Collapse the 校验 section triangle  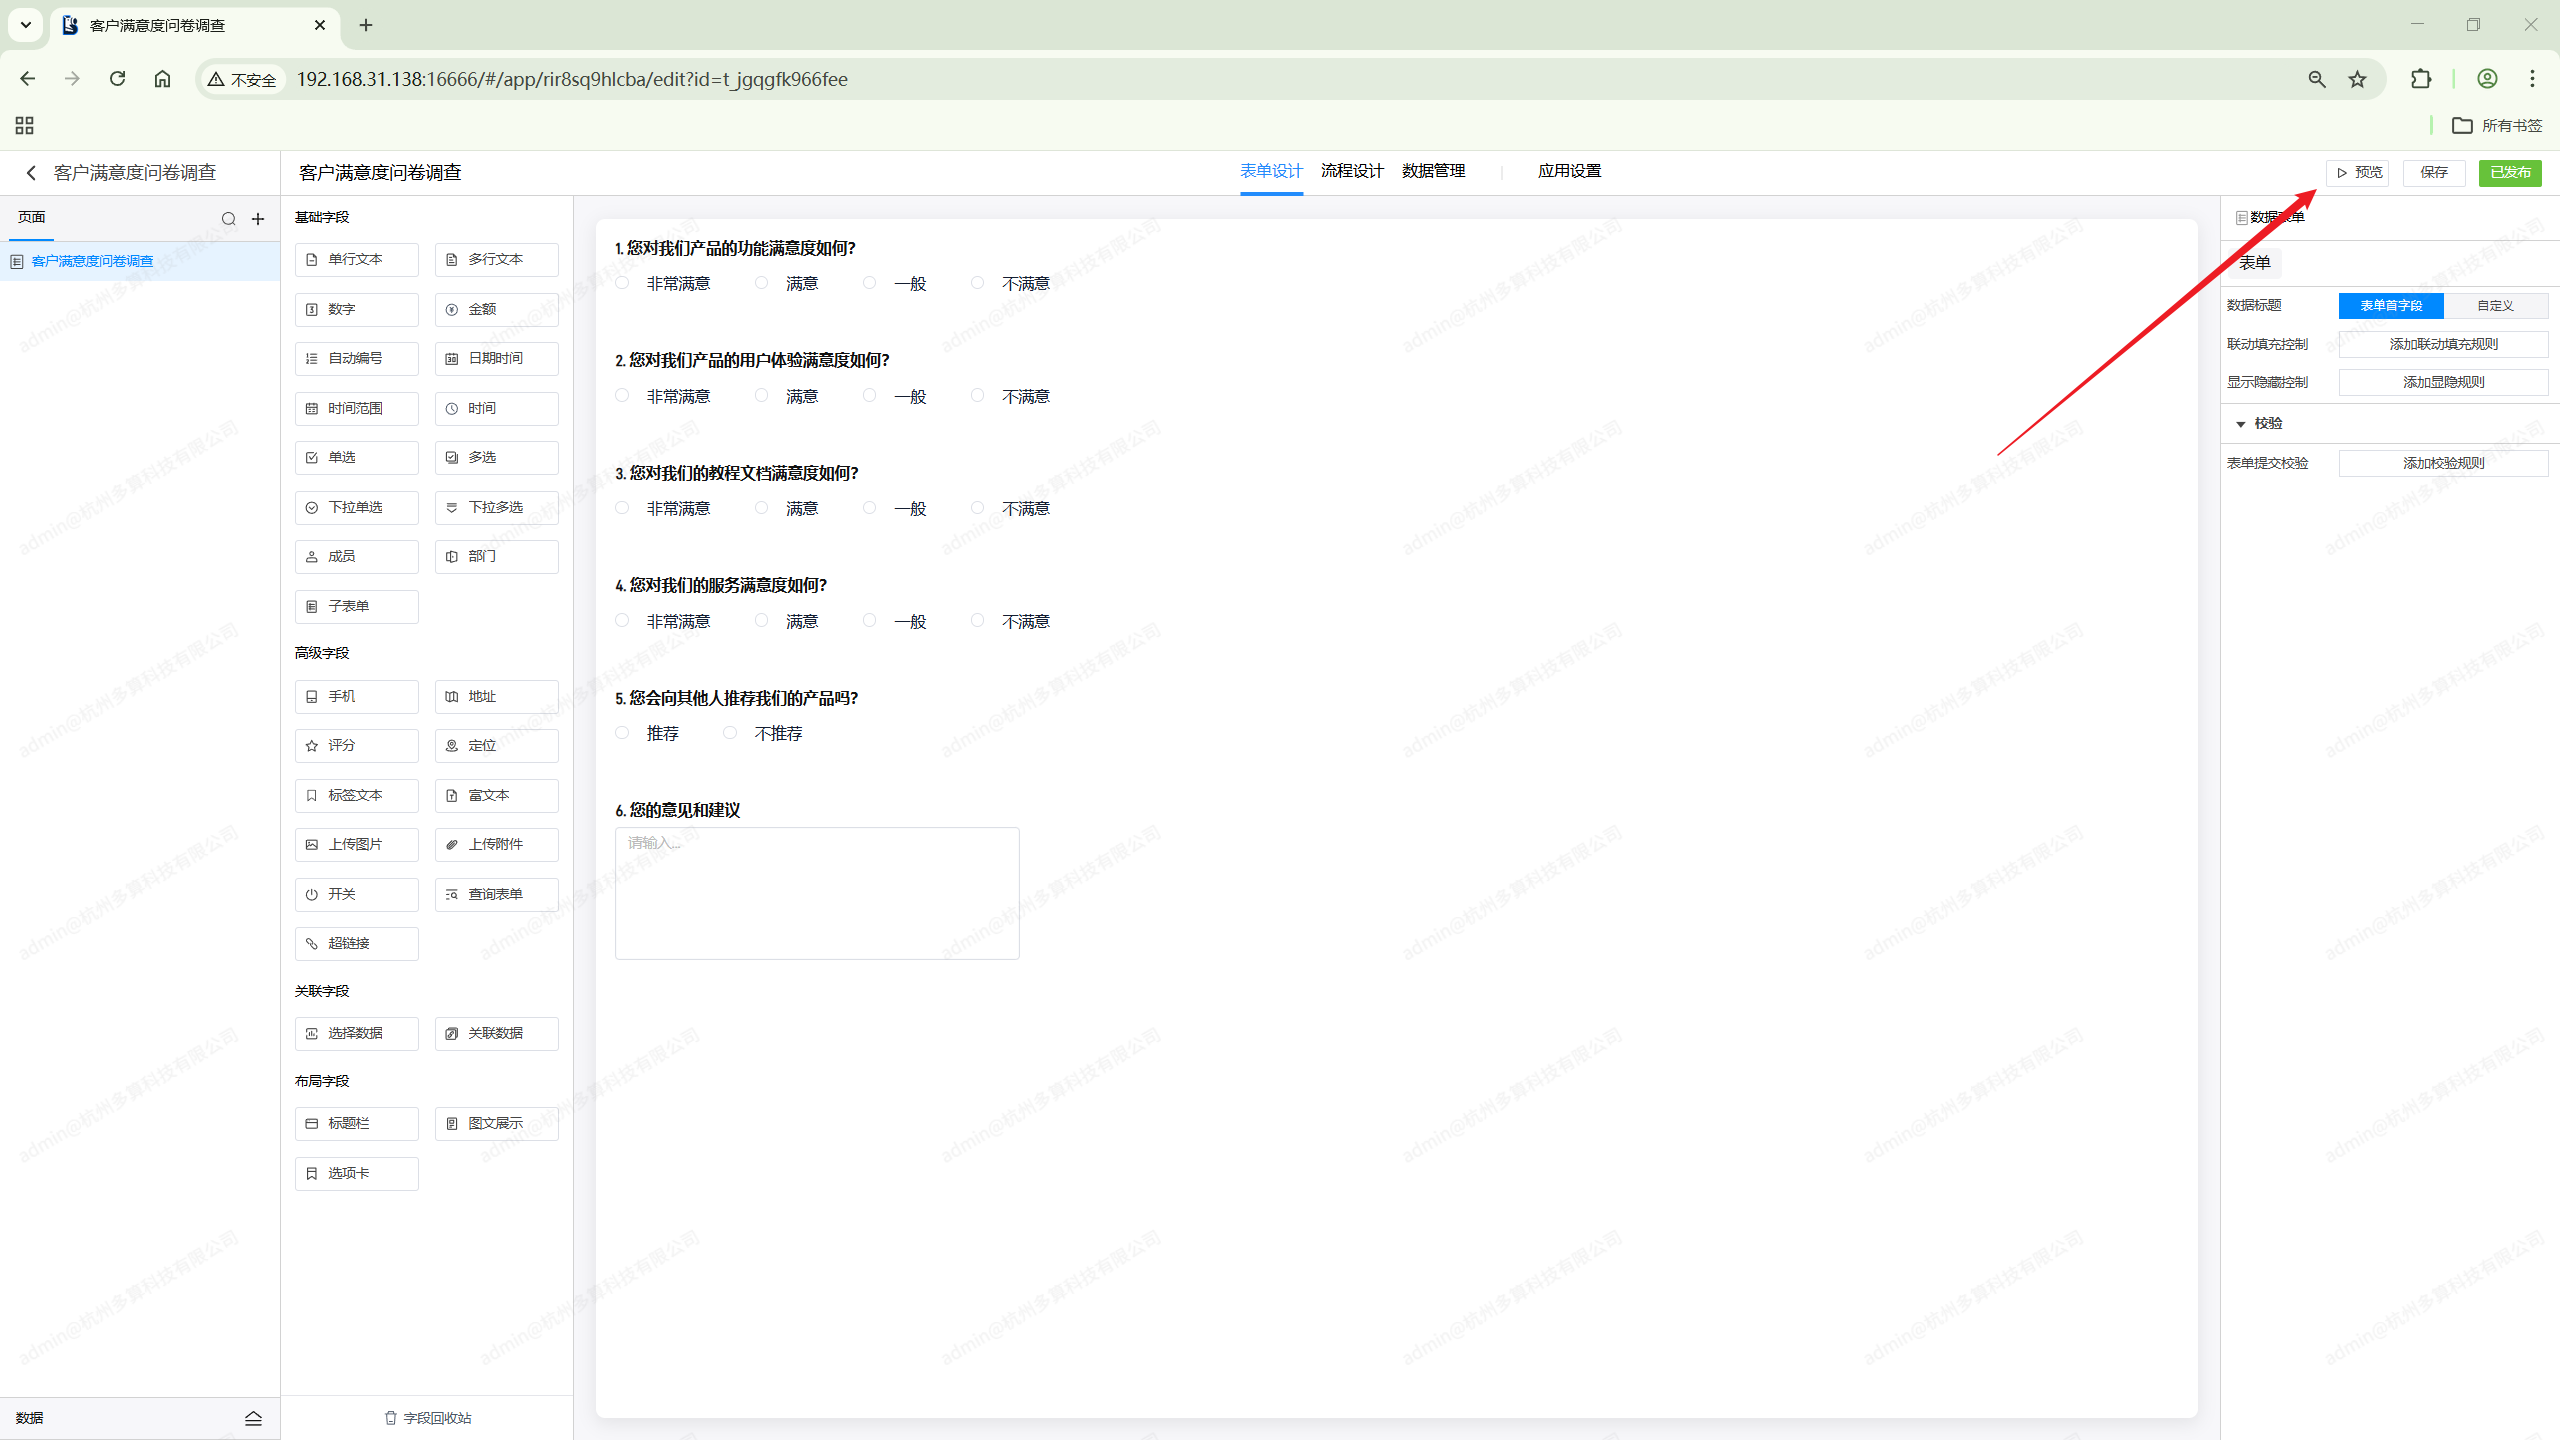coord(2240,424)
